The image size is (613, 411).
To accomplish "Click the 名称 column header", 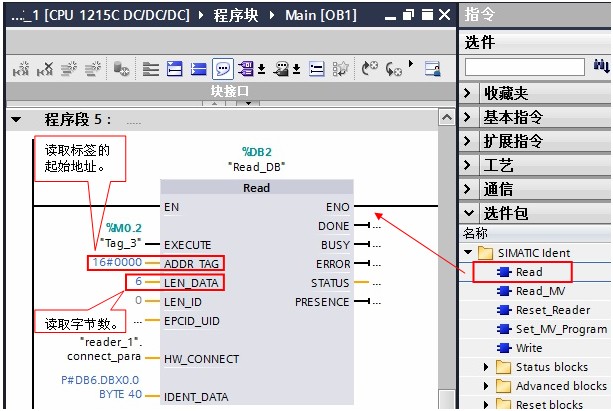I will (475, 233).
